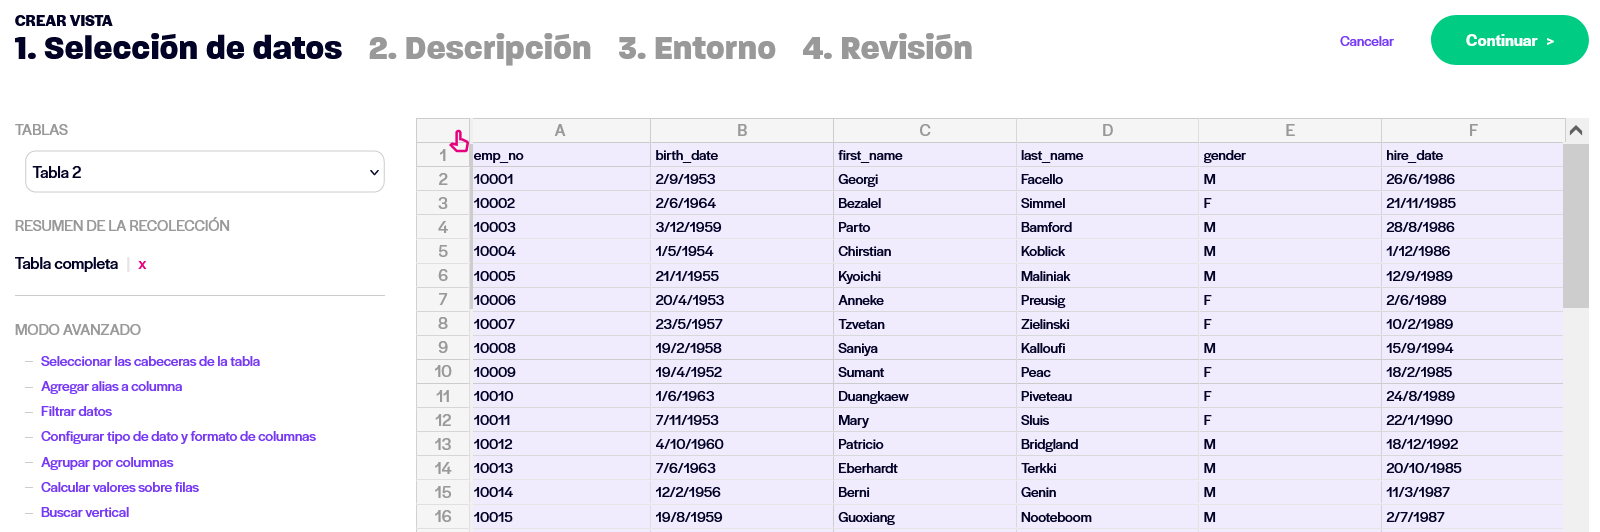This screenshot has height=532, width=1600.
Task: Remove the Tabla completa selection with x
Action: (x=142, y=265)
